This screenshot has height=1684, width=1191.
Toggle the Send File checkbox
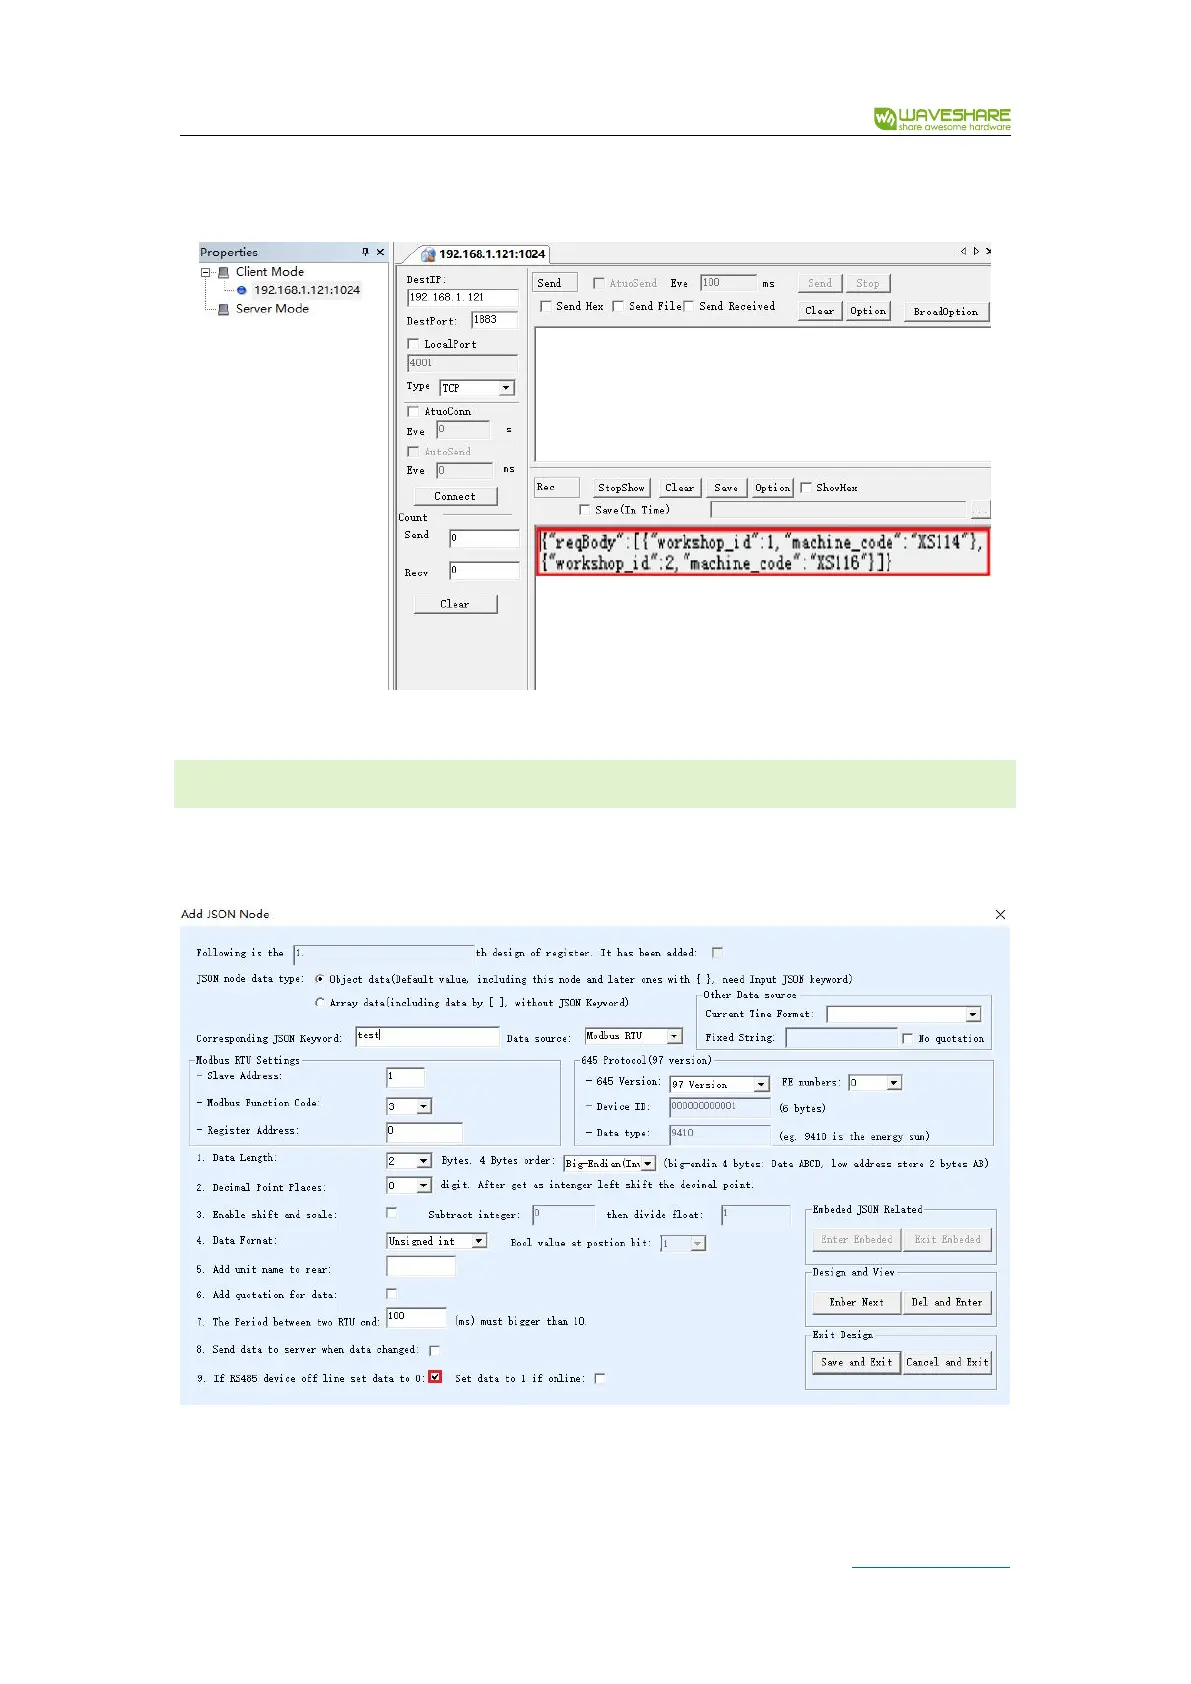(x=618, y=306)
